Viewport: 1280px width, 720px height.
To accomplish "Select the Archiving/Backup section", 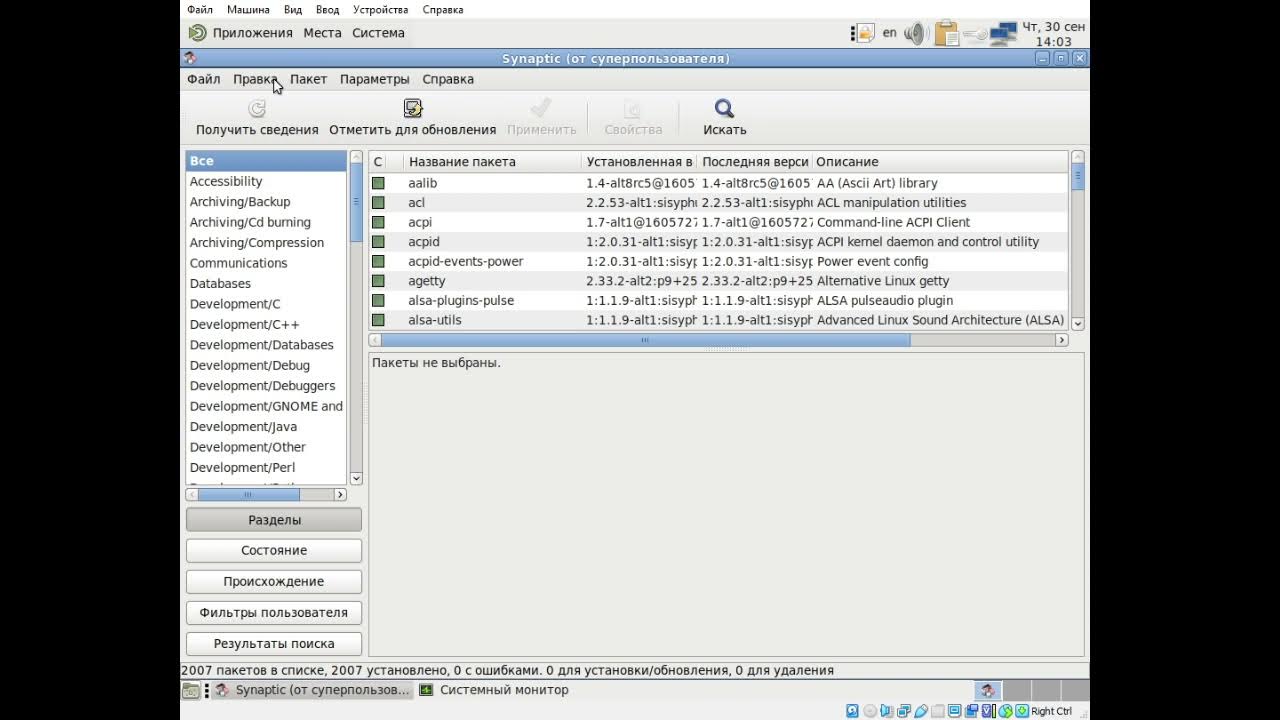I will click(240, 202).
